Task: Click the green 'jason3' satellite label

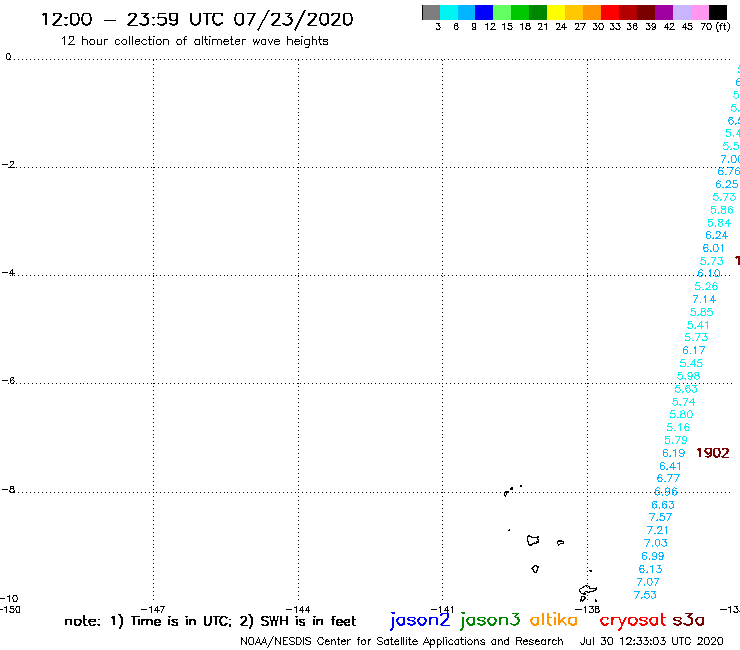Action: point(490,620)
